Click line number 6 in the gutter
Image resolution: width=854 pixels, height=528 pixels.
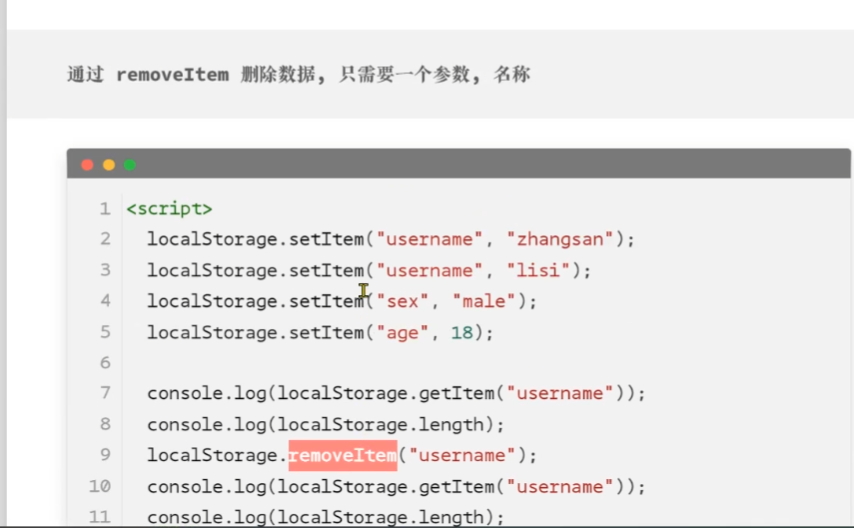(105, 363)
